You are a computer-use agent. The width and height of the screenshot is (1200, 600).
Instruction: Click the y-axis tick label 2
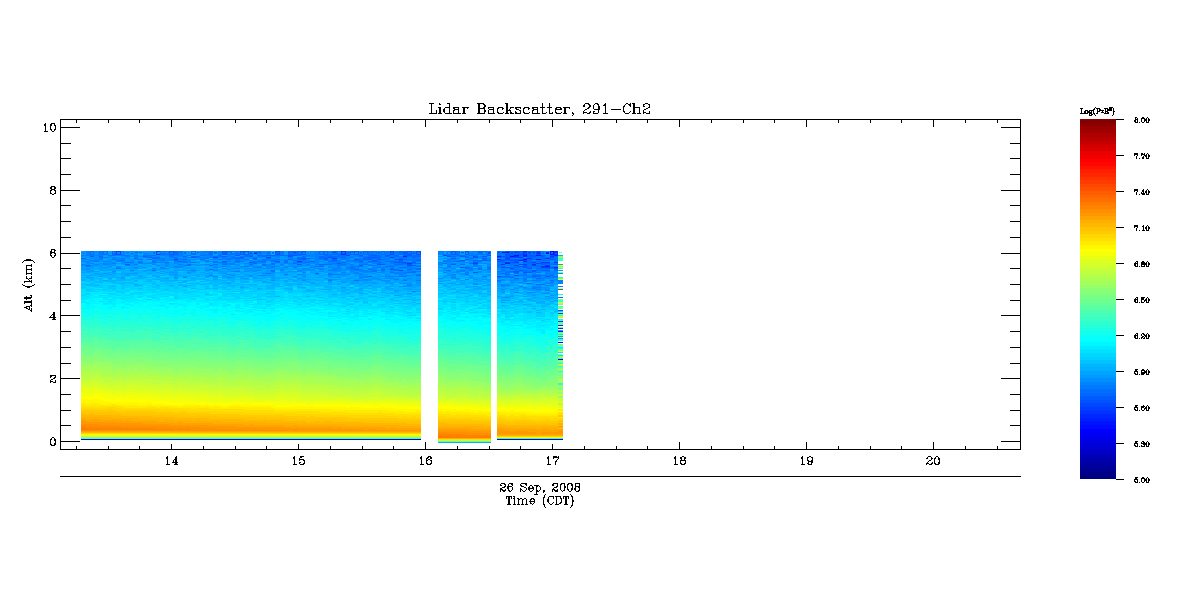tap(52, 379)
